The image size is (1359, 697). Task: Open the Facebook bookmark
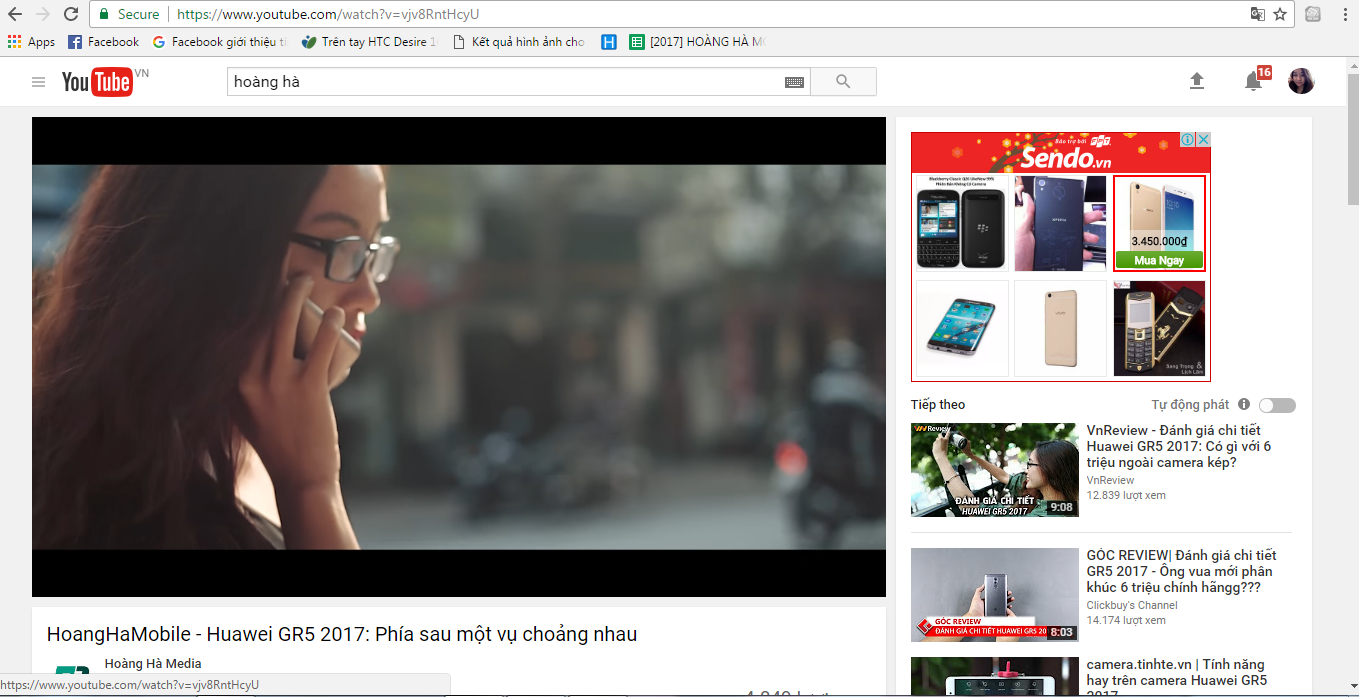(103, 42)
